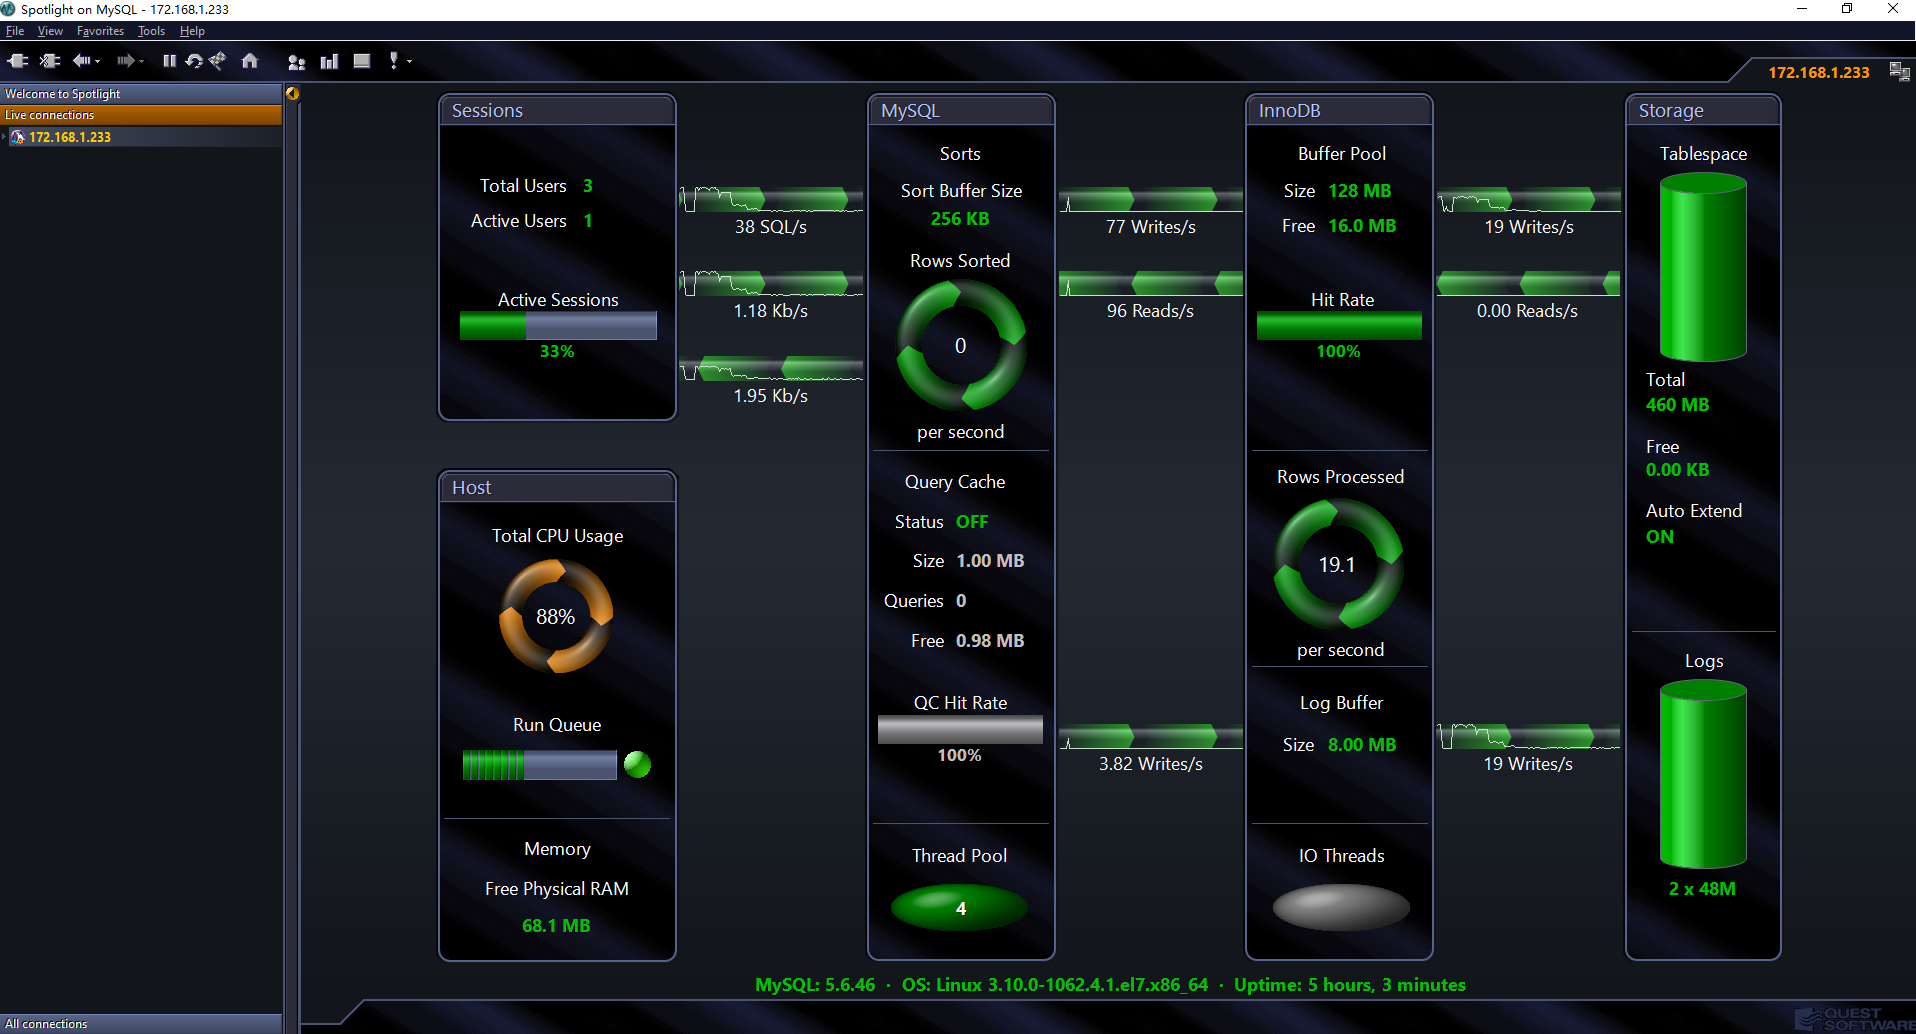
Task: Select the Live connections section header
Action: (141, 115)
